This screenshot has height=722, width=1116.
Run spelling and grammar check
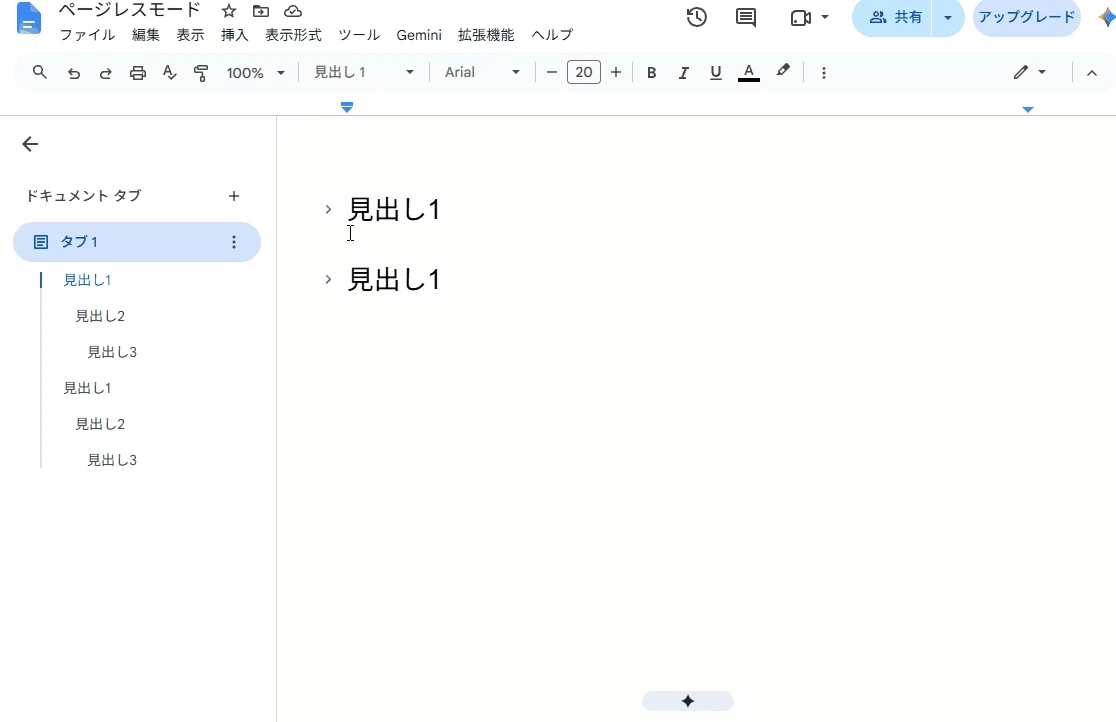[169, 73]
